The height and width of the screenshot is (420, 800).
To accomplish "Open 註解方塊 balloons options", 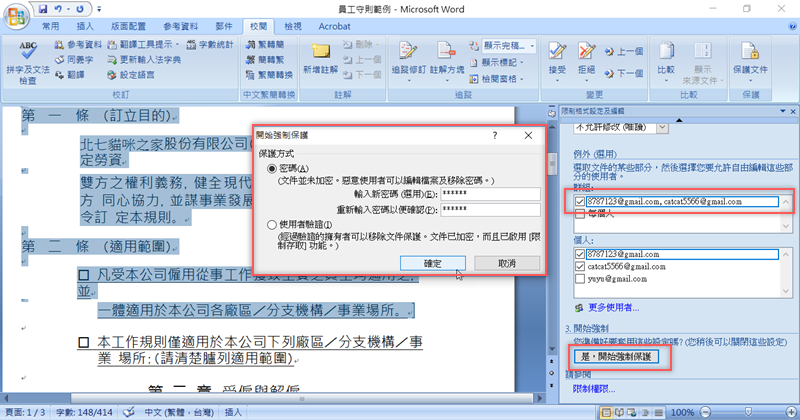I will click(446, 61).
